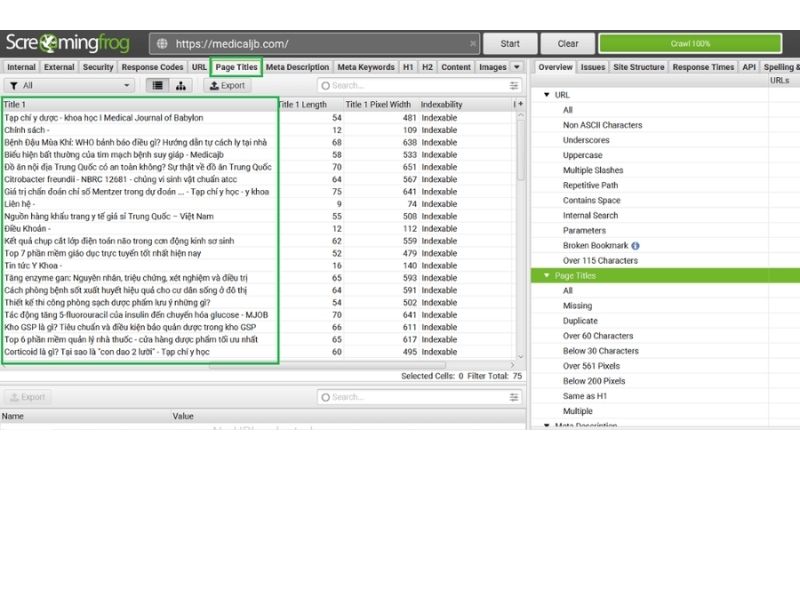Open search options in upper search bar
Viewport: 800px width, 600px height.
514,86
